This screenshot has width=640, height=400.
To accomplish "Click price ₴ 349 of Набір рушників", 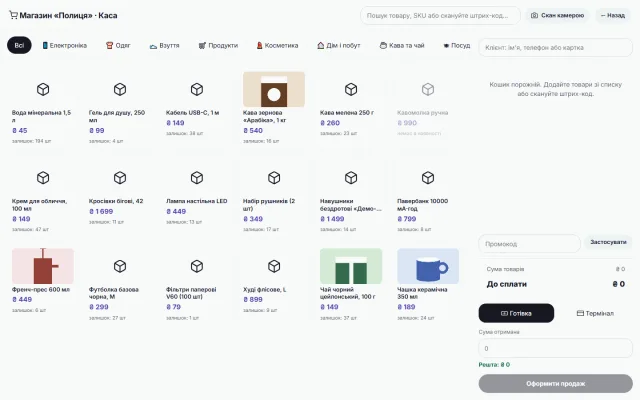I will (253, 219).
